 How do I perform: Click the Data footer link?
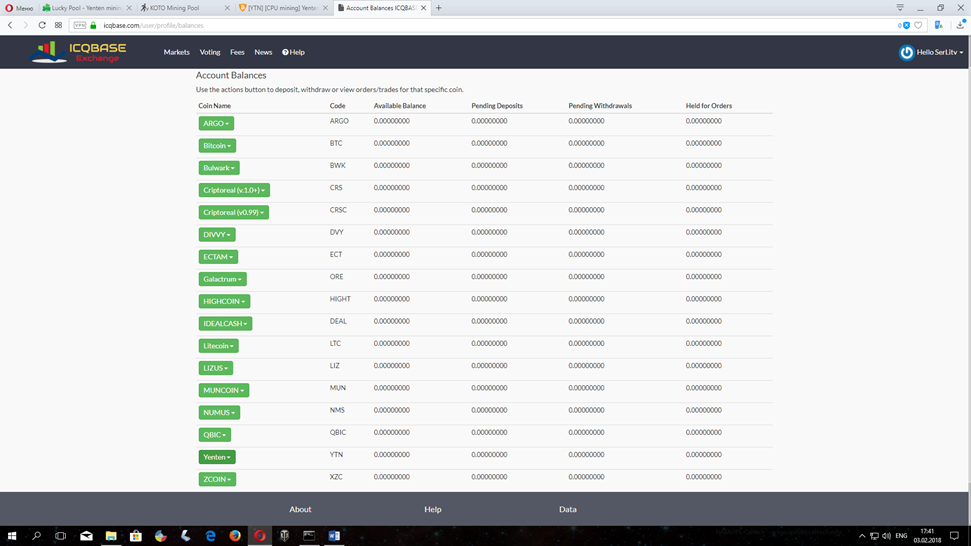[x=568, y=509]
